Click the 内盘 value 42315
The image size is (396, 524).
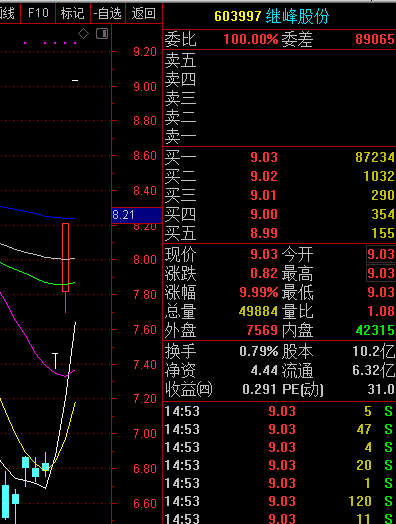[375, 331]
